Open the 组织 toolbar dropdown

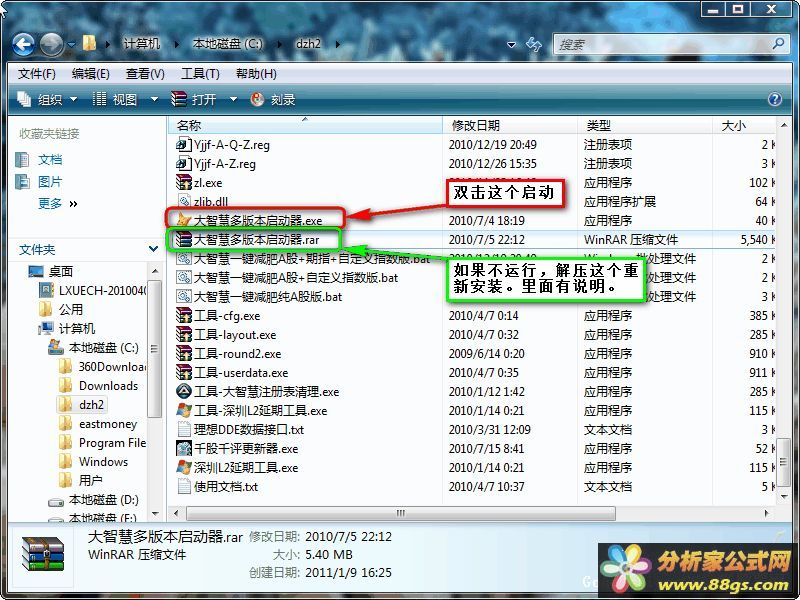click(47, 99)
